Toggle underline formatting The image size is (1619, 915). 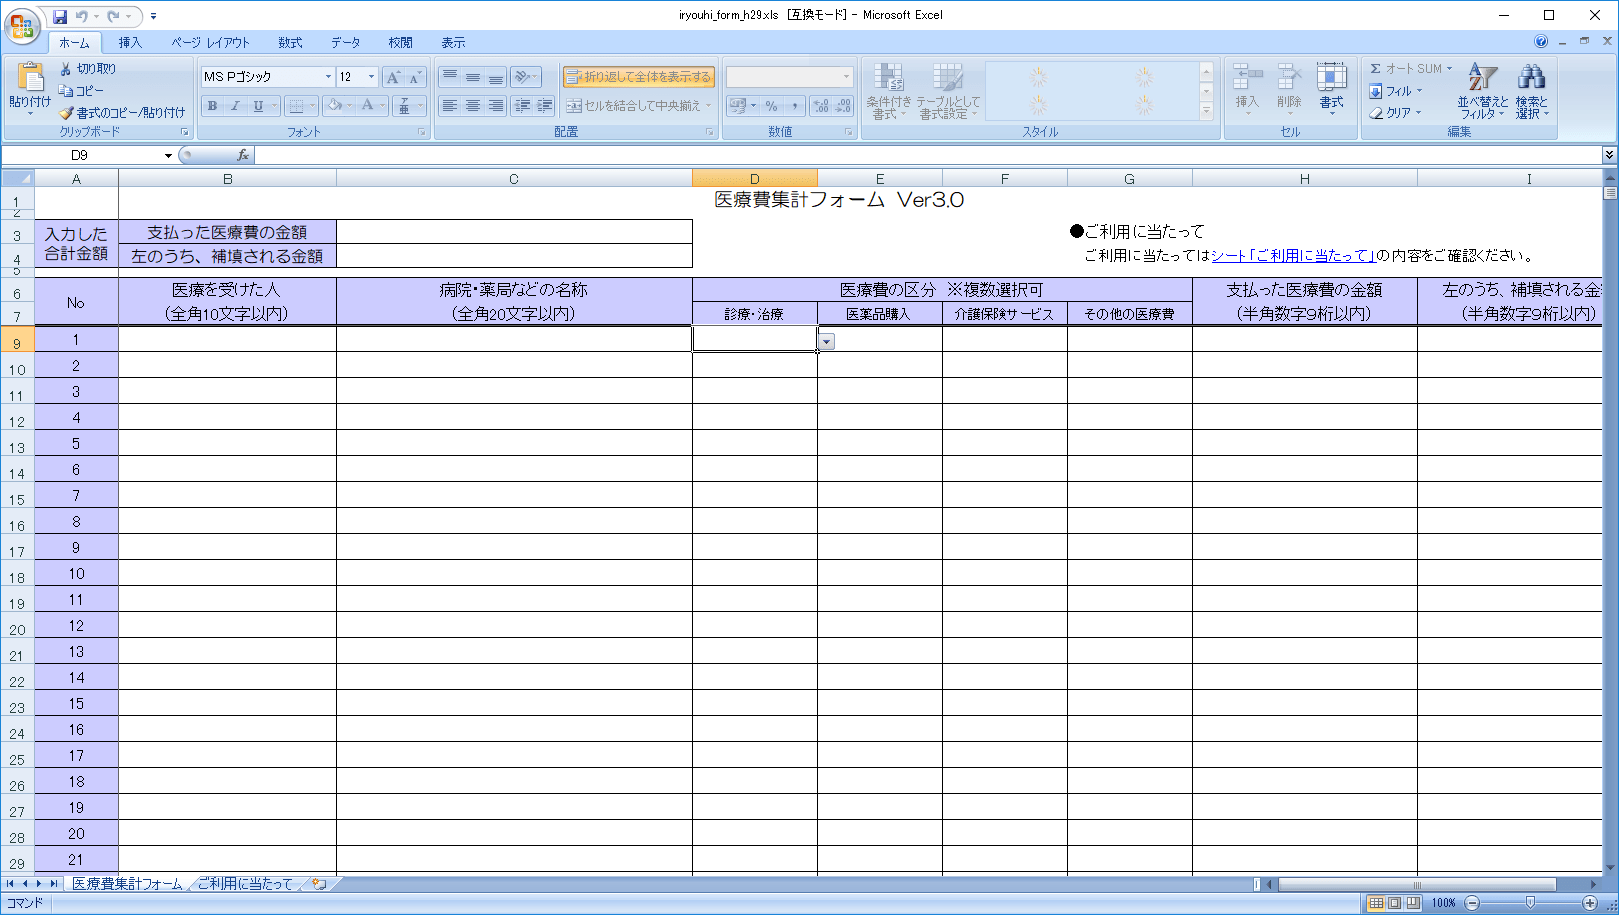coord(258,106)
